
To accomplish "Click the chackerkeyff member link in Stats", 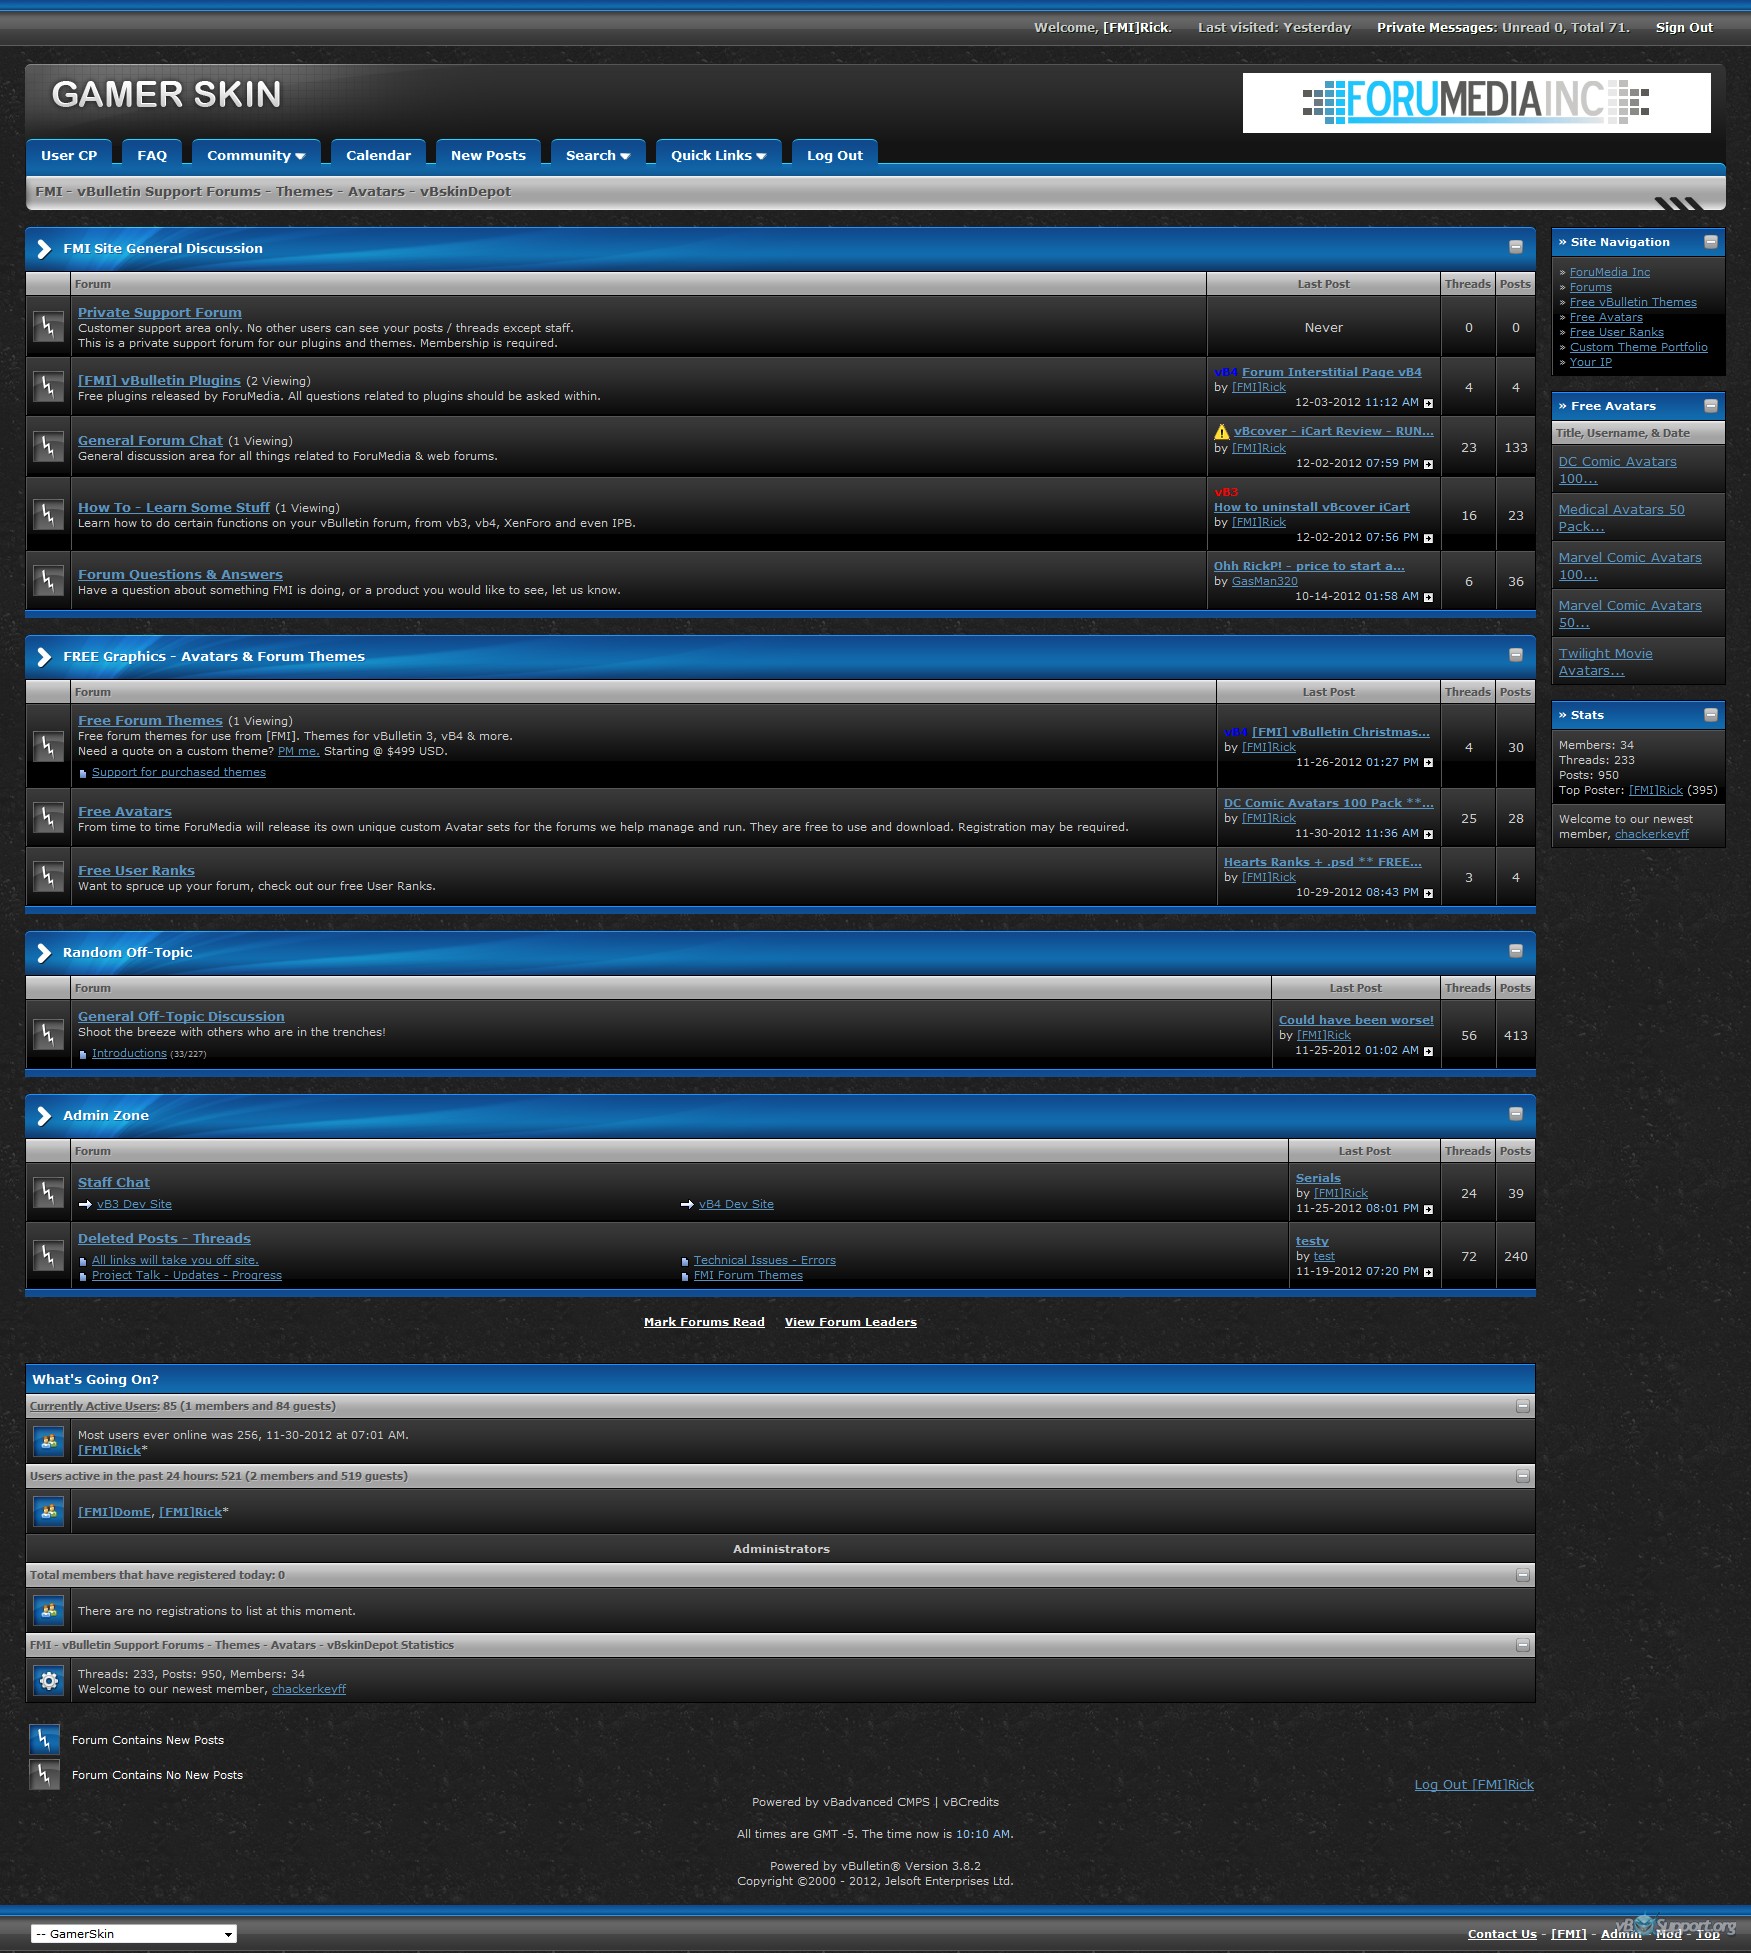I will tap(1651, 834).
